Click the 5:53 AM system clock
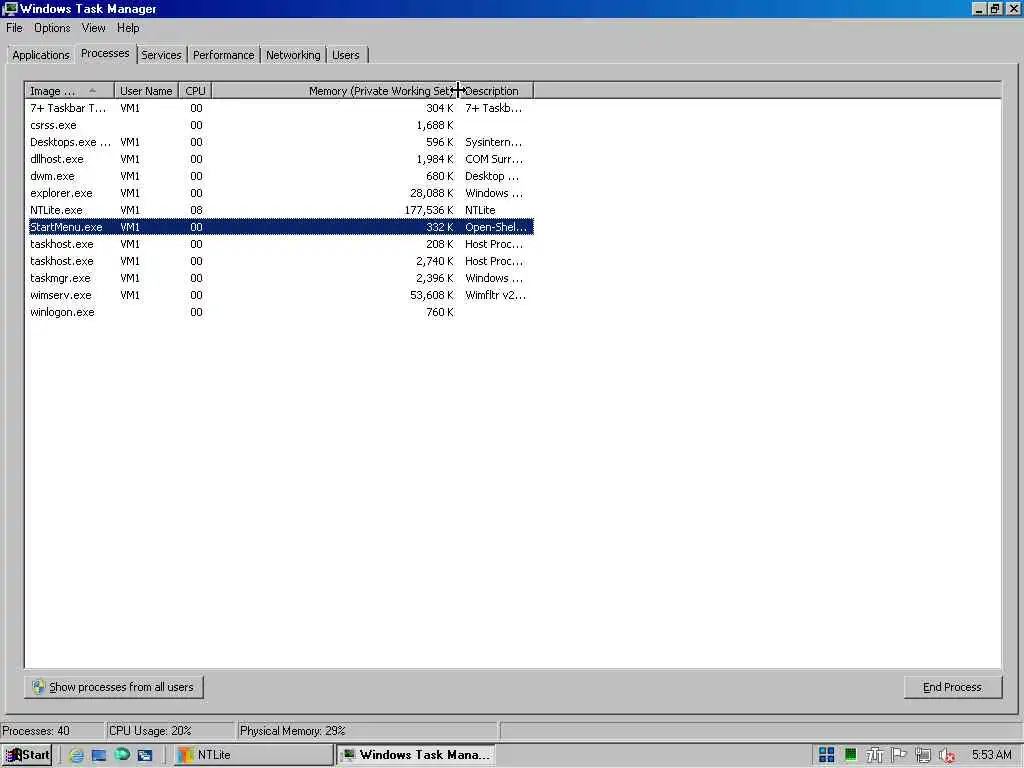This screenshot has height=768, width=1024. (991, 755)
